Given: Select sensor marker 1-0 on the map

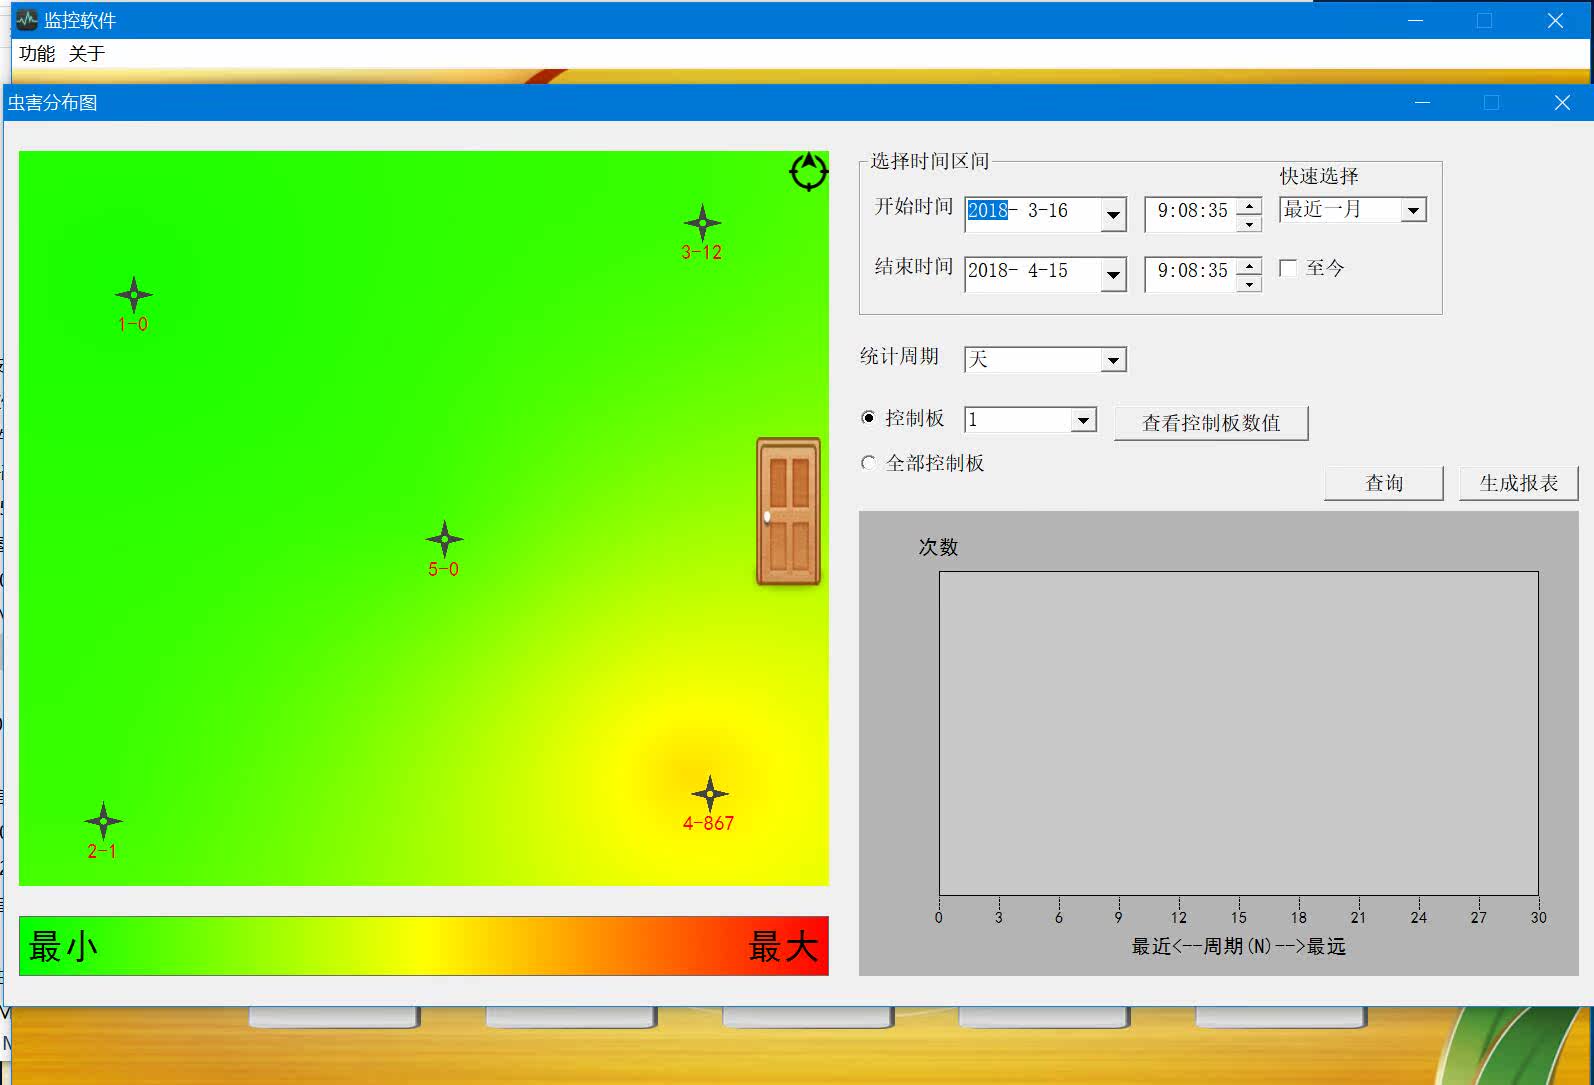Looking at the screenshot, I should [x=133, y=295].
